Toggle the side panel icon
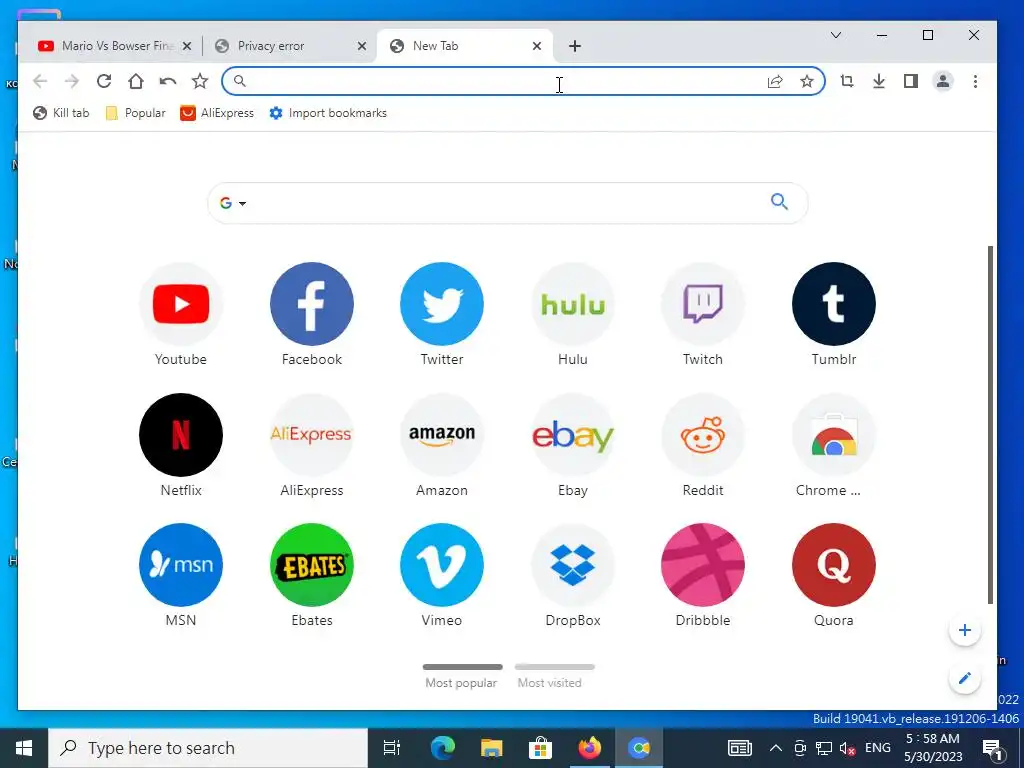1024x768 pixels. pyautogui.click(x=911, y=81)
